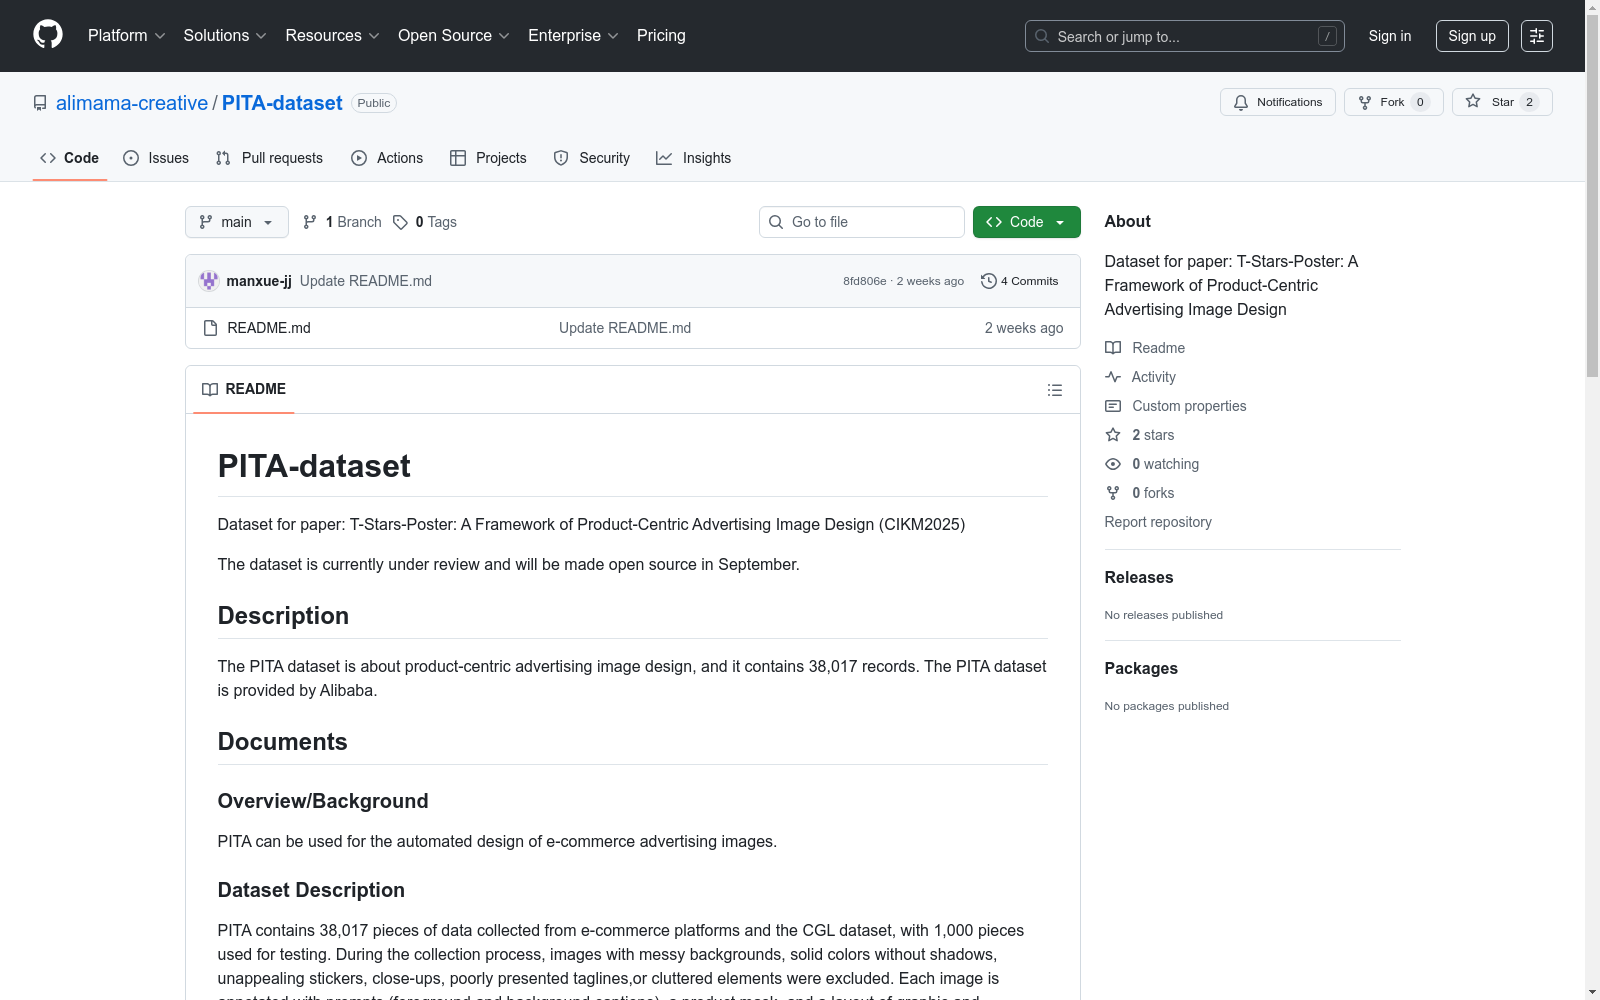Click the Custom properties icon

tap(1113, 406)
